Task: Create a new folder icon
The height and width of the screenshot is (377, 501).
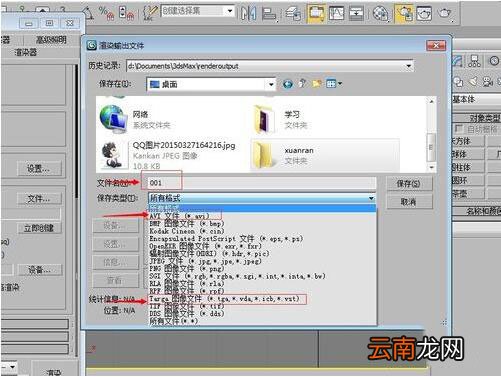Action: 317,84
